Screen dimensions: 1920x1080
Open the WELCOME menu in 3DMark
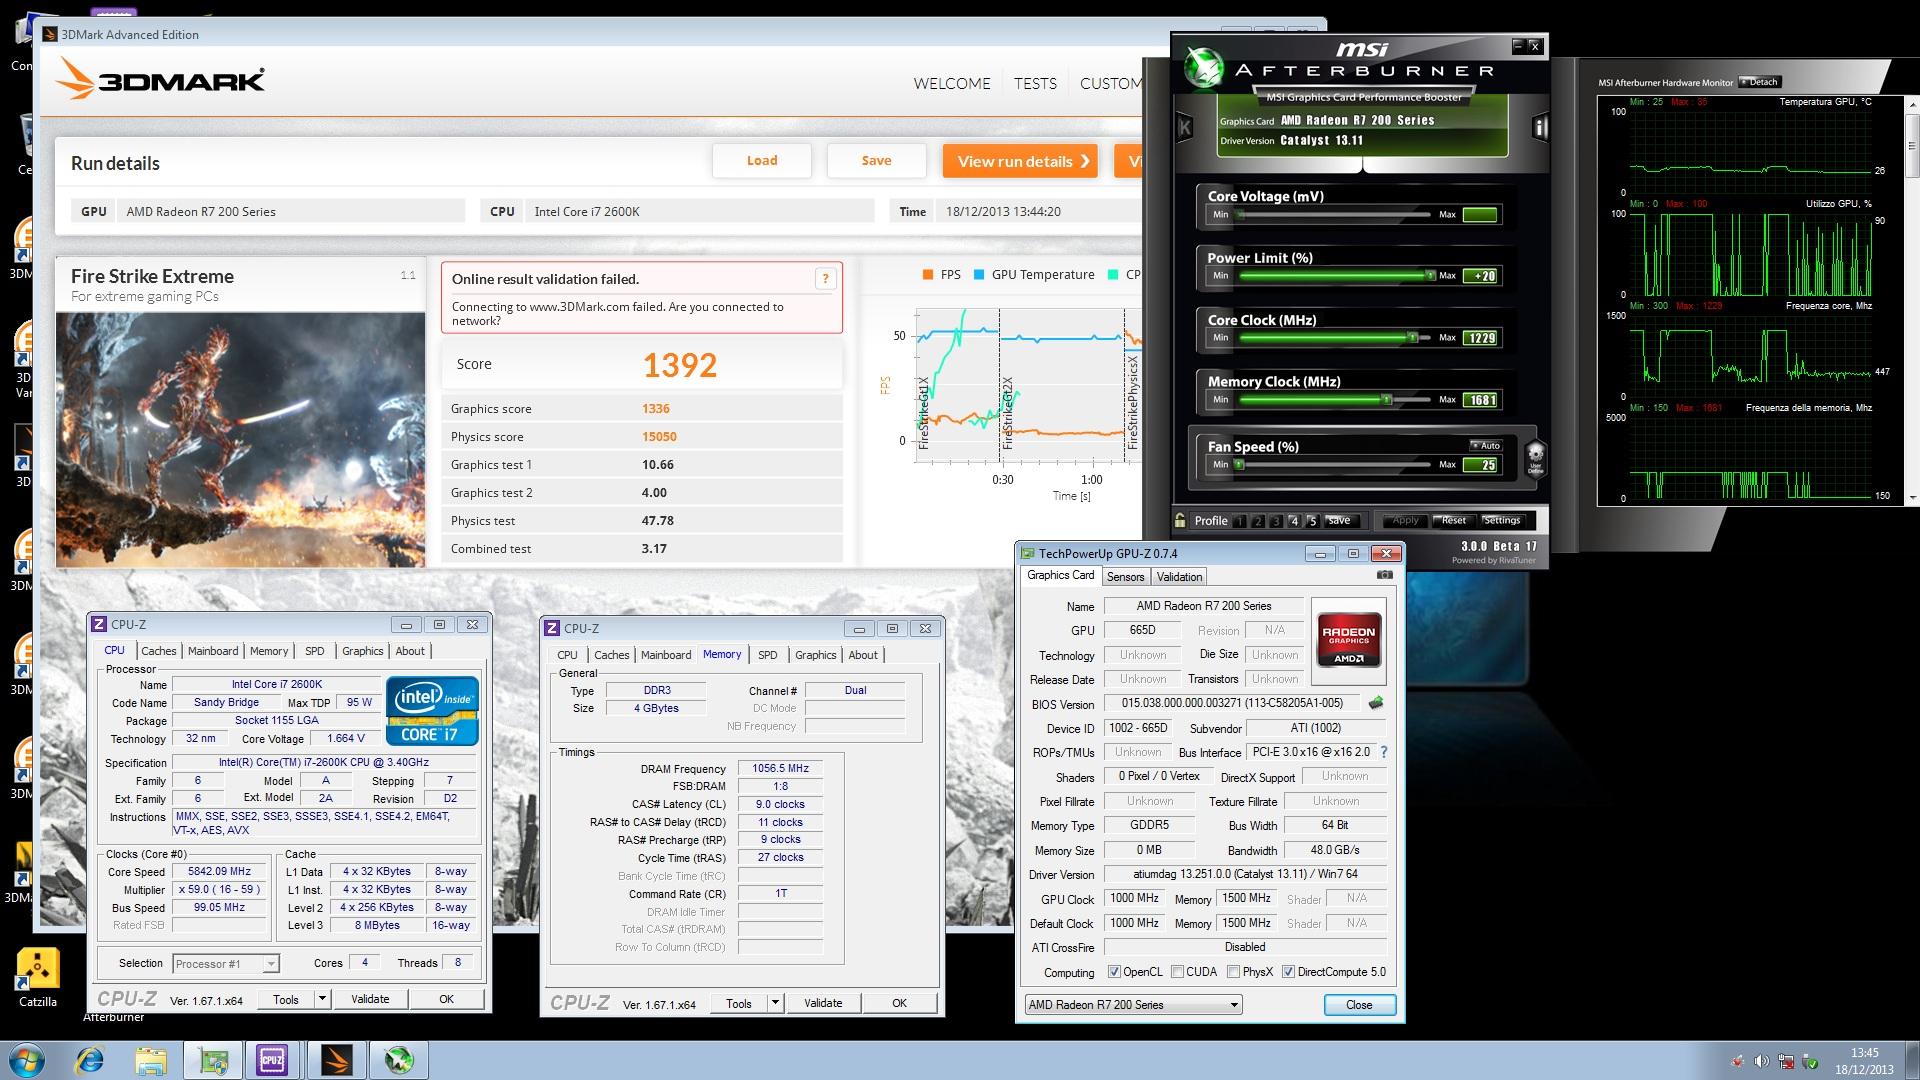[952, 84]
